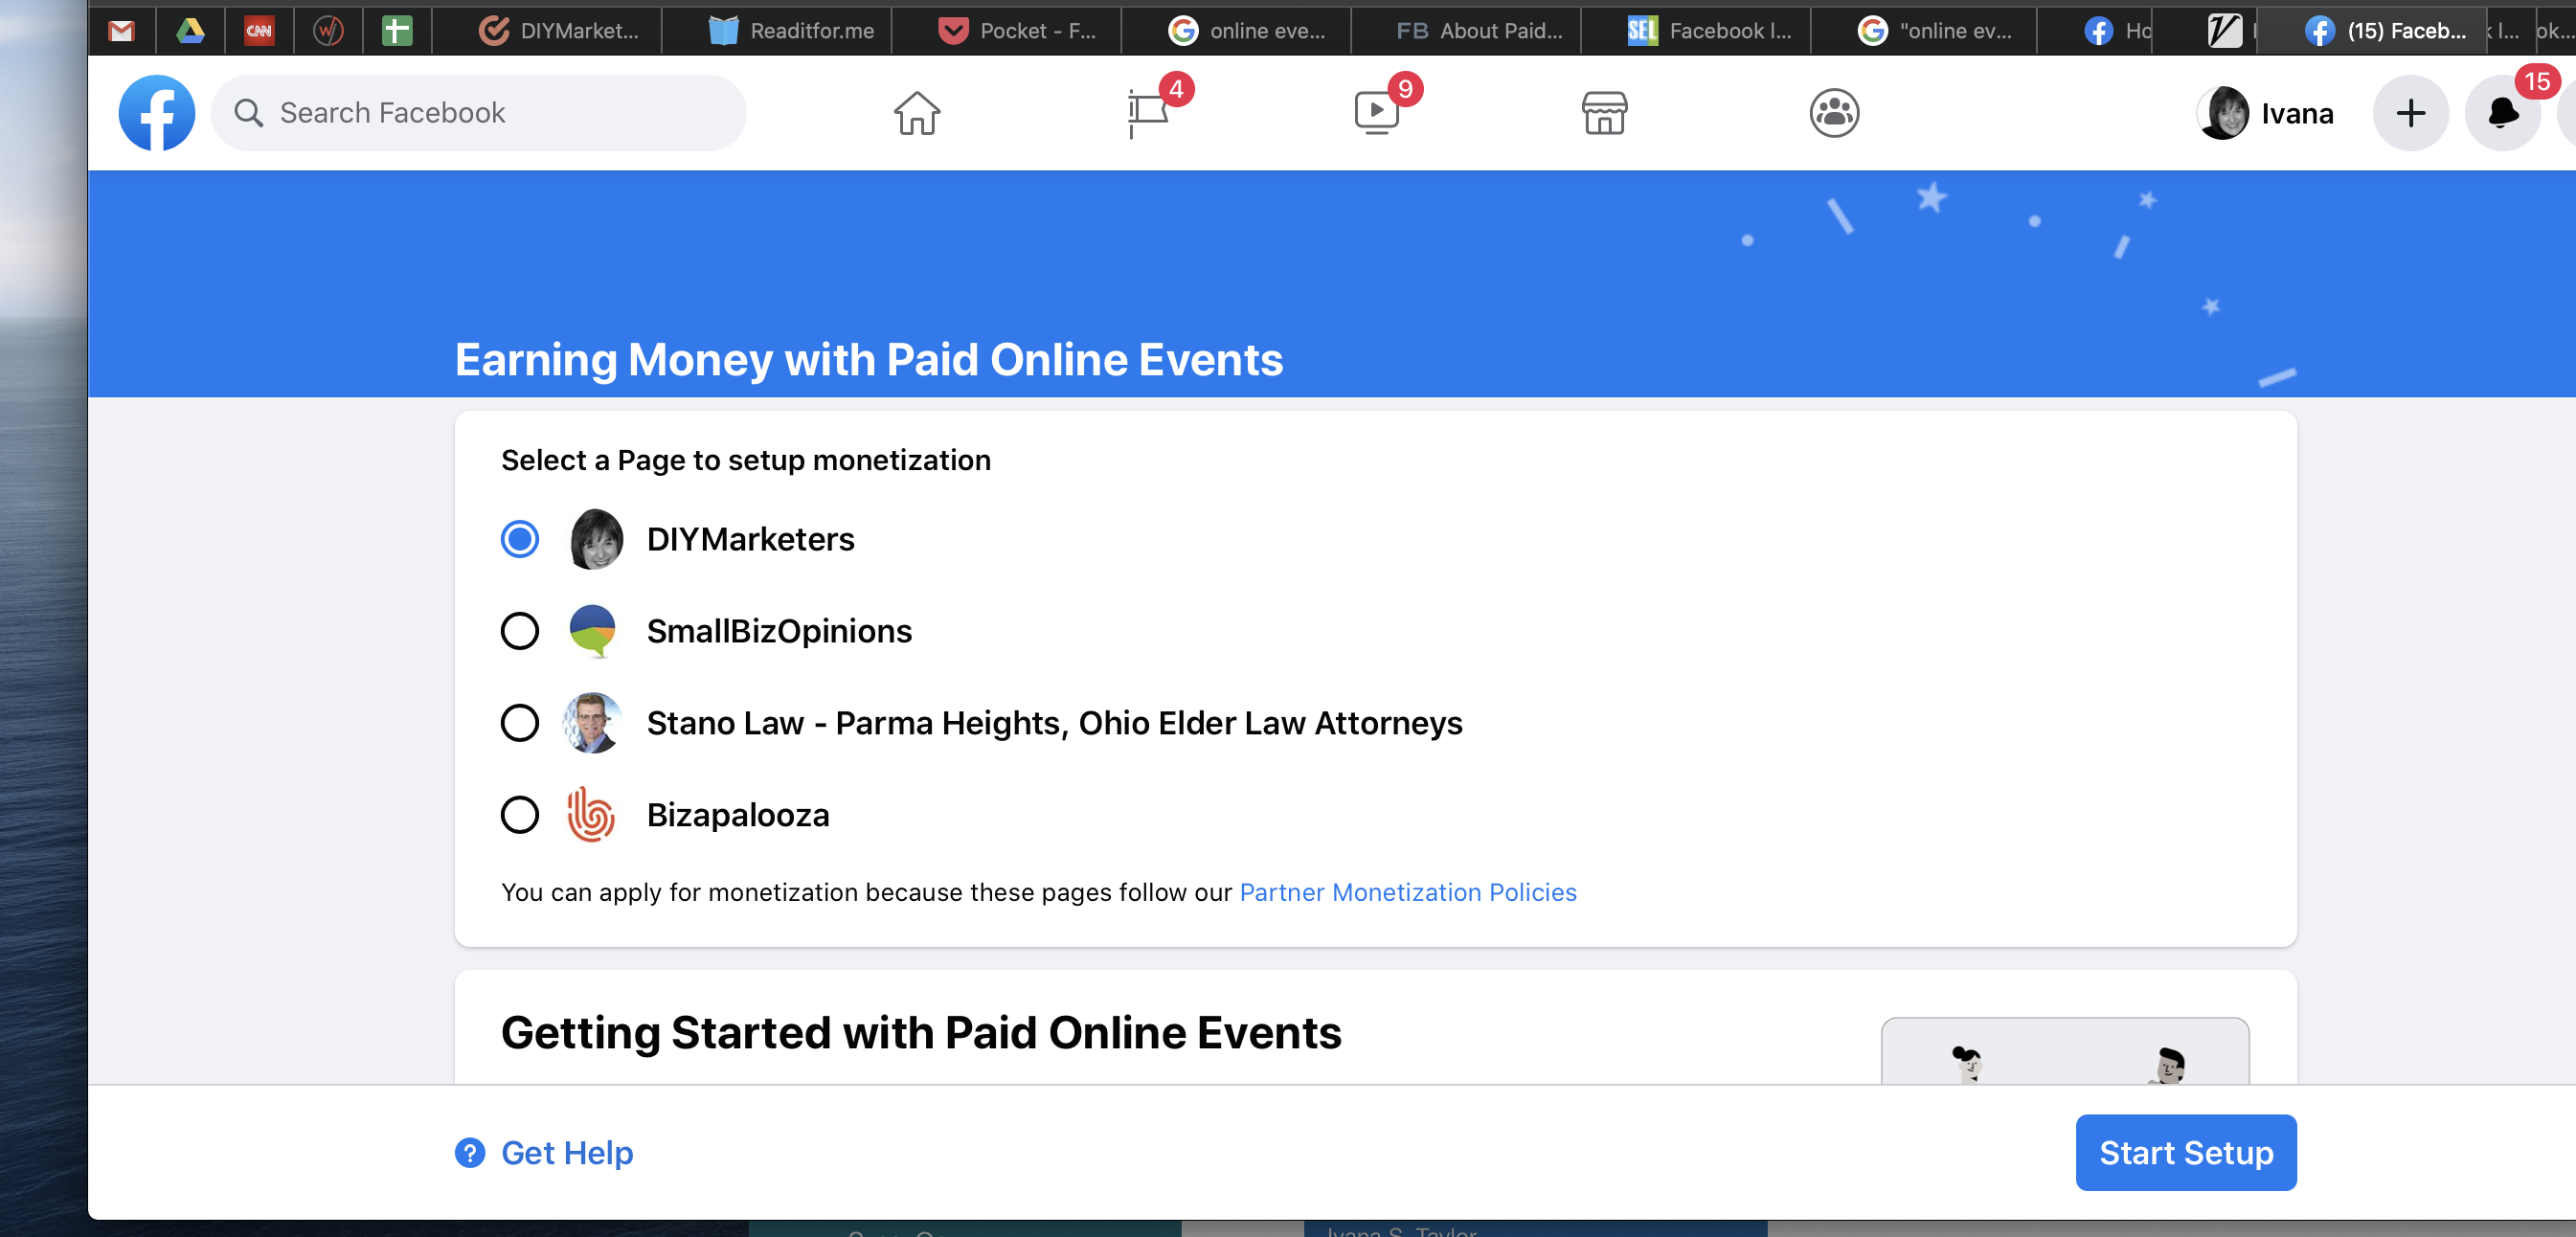Open Ivana's profile picture
The height and width of the screenshot is (1237, 2576).
2223,113
